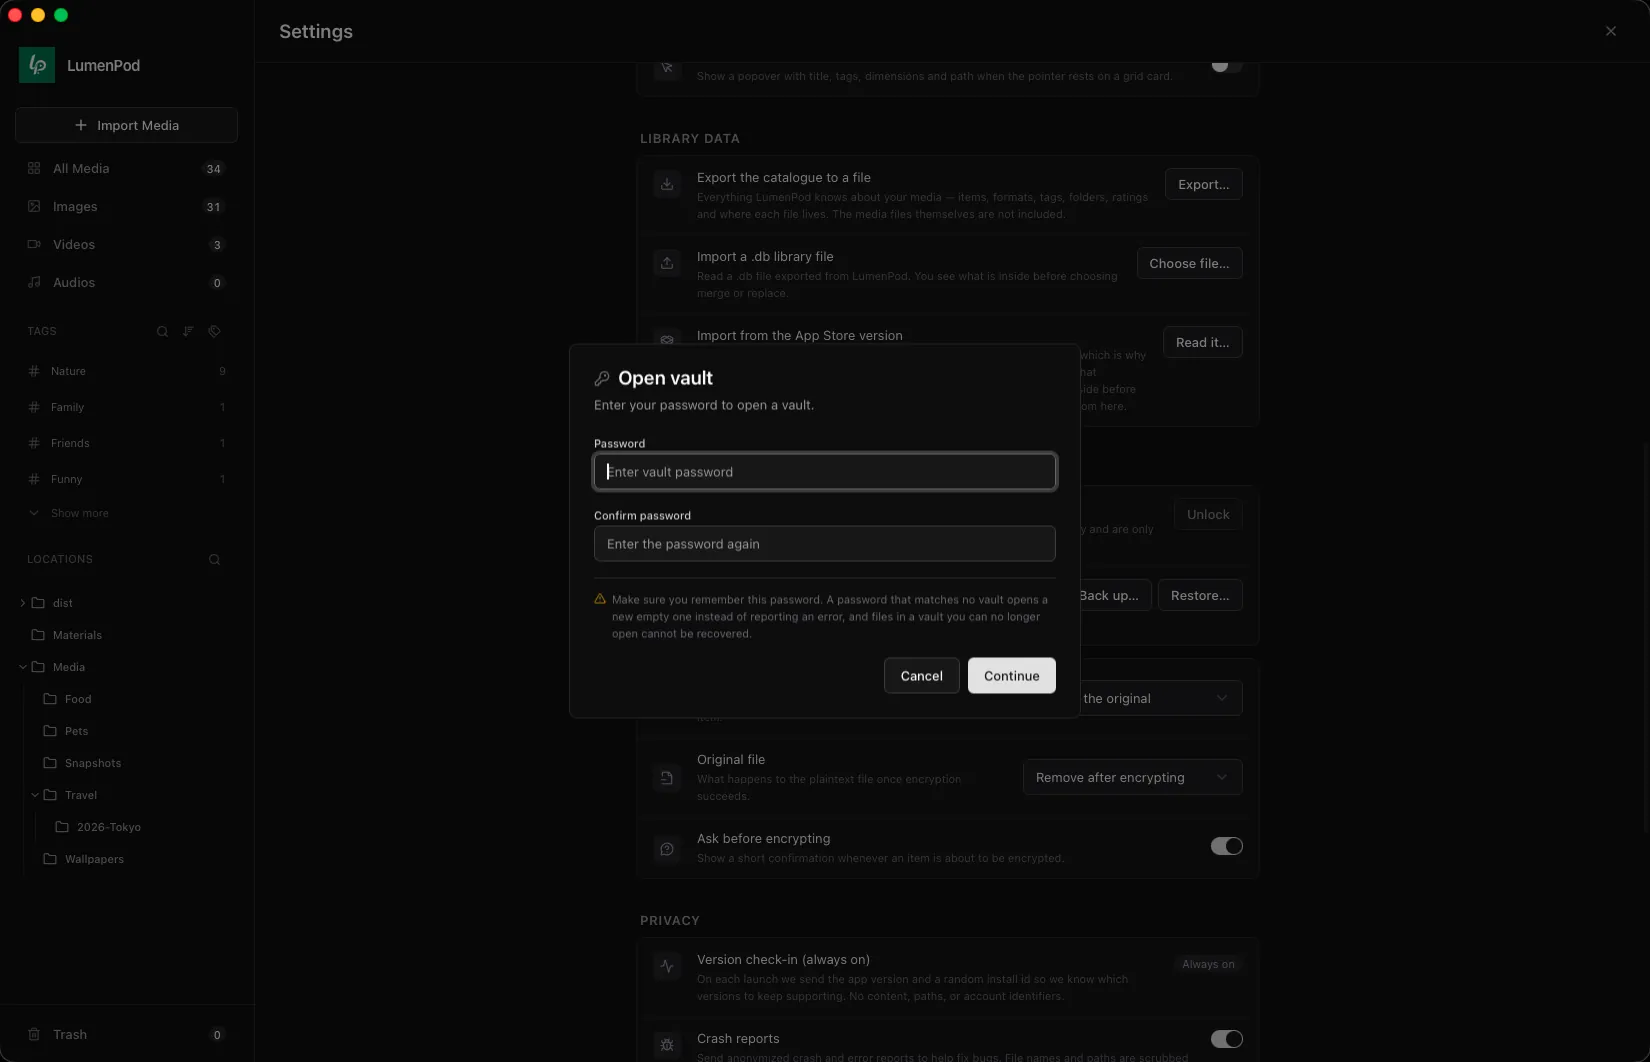Focus the Confirm password field
This screenshot has width=1650, height=1062.
click(x=825, y=544)
